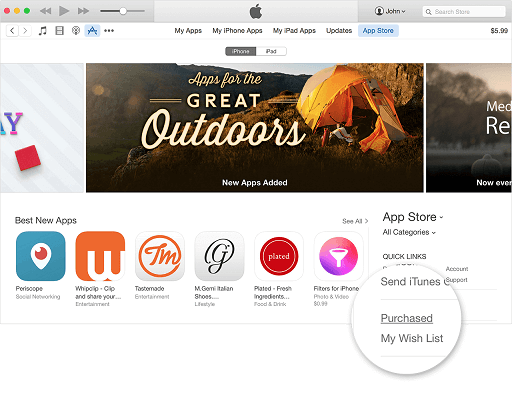512x399 pixels.
Task: Open the Purchased link
Action: tap(407, 318)
